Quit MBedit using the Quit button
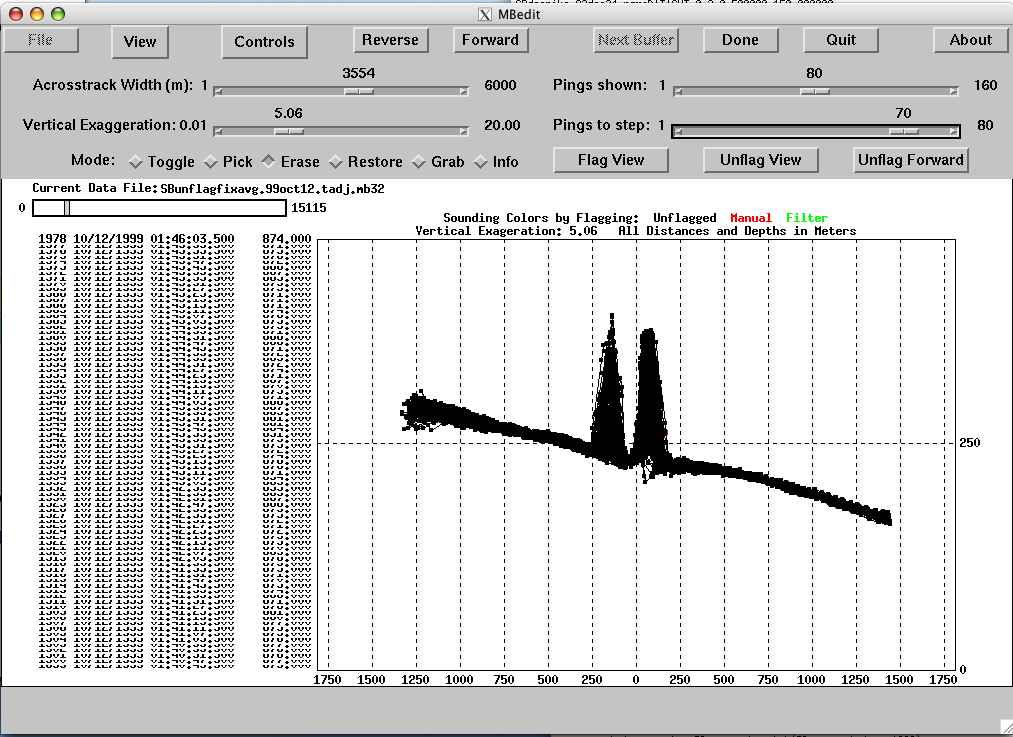The image size is (1013, 737). click(841, 40)
